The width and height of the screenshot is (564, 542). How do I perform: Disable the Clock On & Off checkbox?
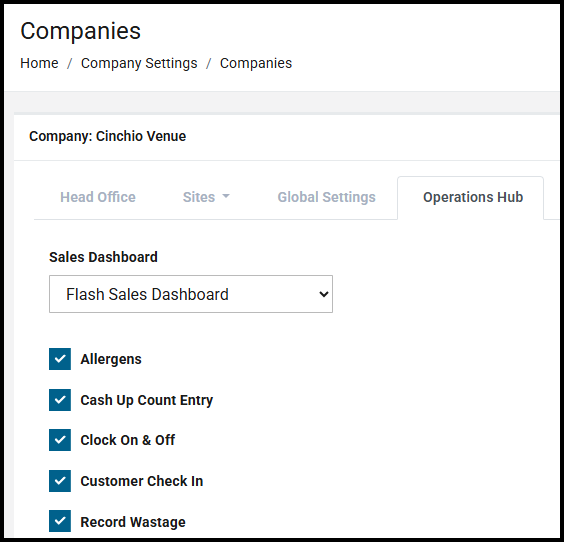(x=60, y=440)
